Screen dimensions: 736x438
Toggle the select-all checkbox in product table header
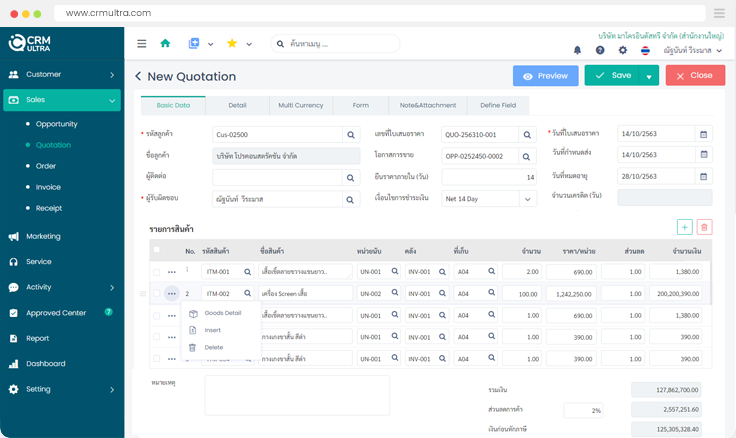pyautogui.click(x=157, y=250)
